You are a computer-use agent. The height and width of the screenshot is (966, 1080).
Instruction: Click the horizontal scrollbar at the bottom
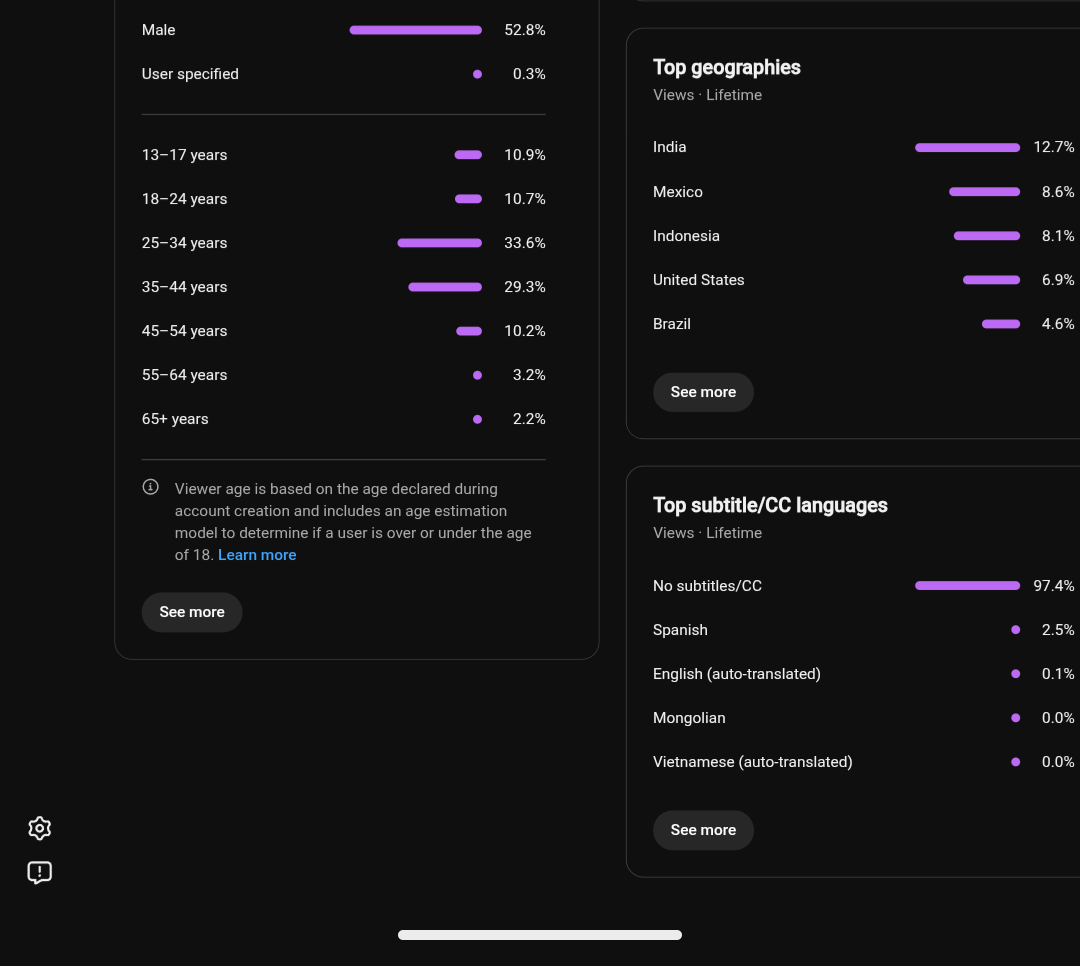tap(540, 935)
